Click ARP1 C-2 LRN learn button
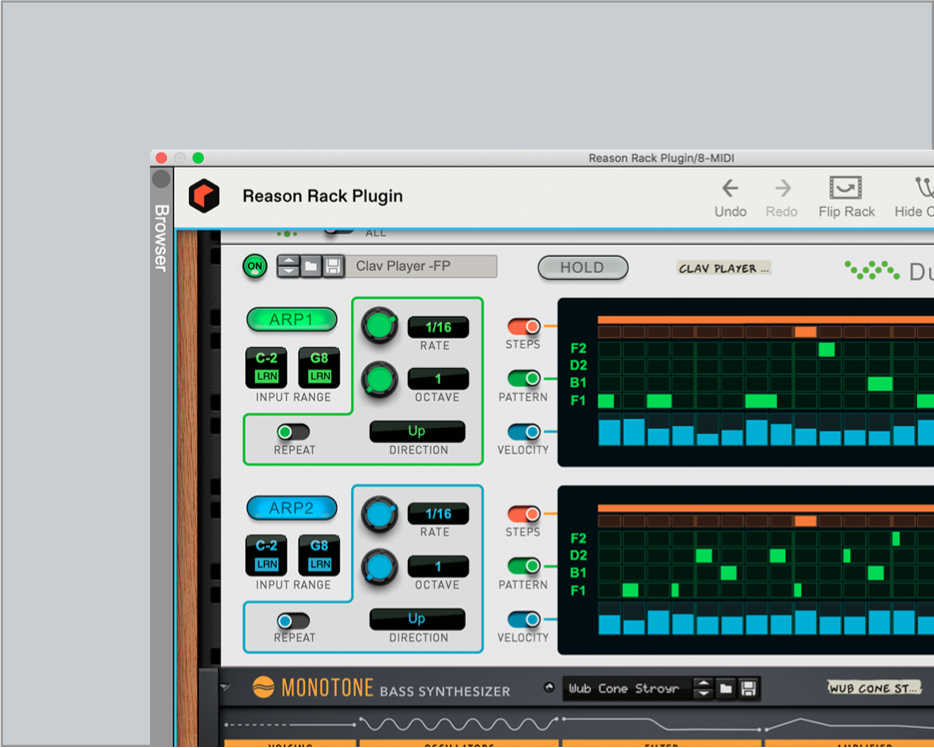934x748 pixels. (266, 376)
